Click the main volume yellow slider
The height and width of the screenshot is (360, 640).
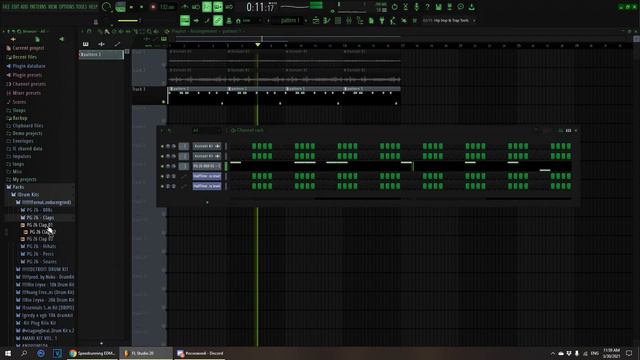[128, 20]
